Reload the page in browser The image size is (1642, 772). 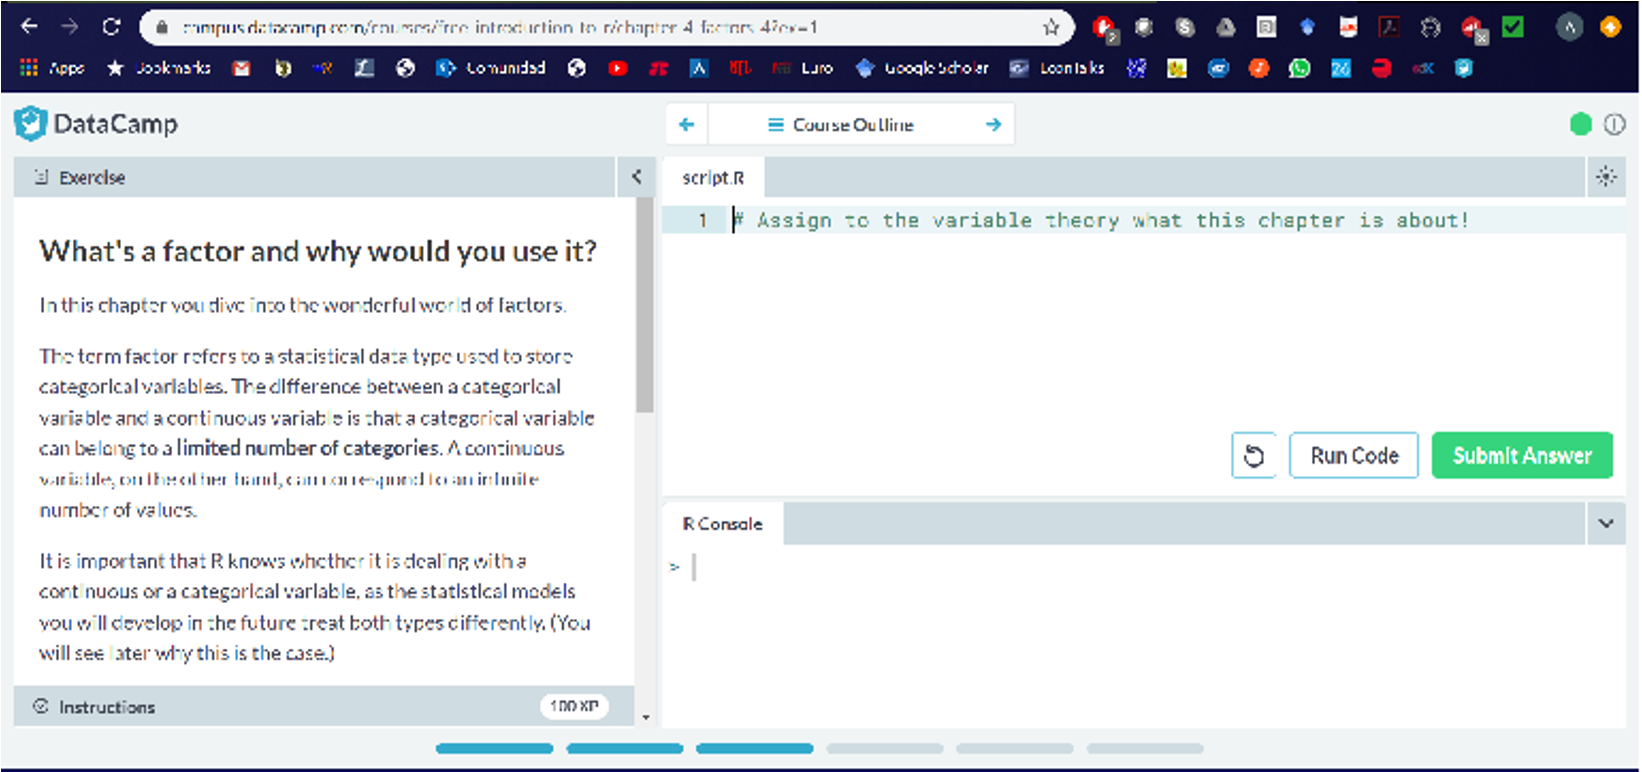click(111, 27)
